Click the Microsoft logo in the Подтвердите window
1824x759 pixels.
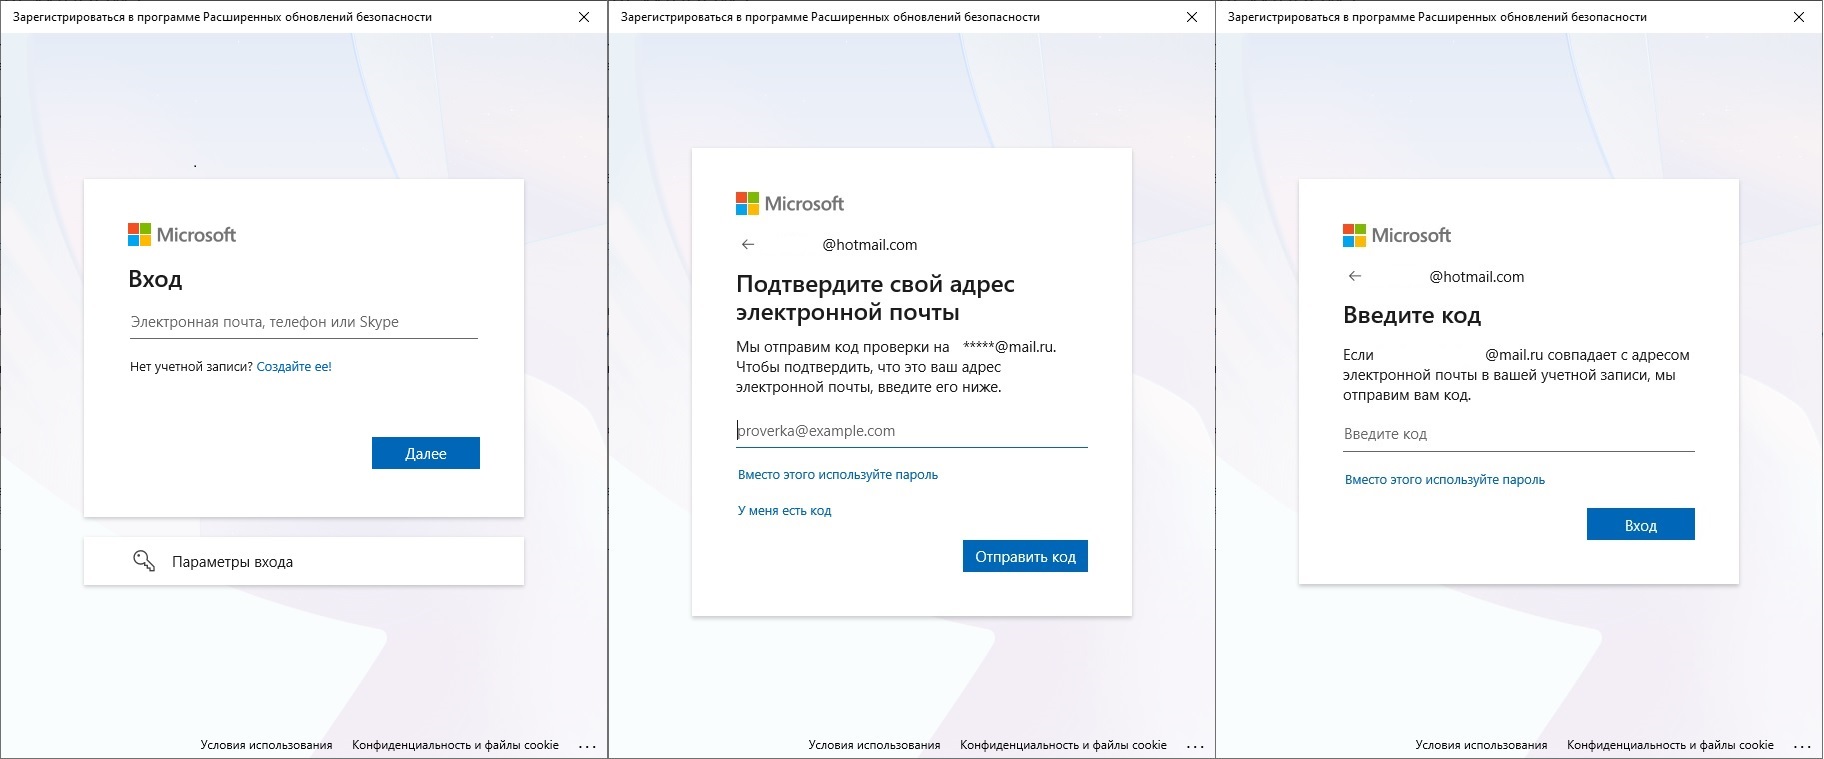790,204
